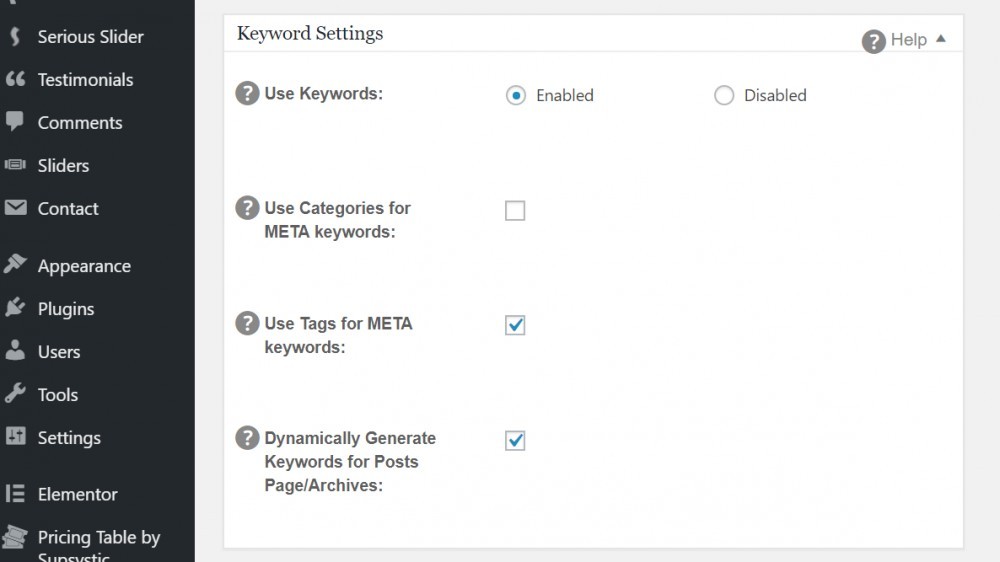The height and width of the screenshot is (562, 1000).
Task: Click the Contact envelope icon
Action: (15, 208)
